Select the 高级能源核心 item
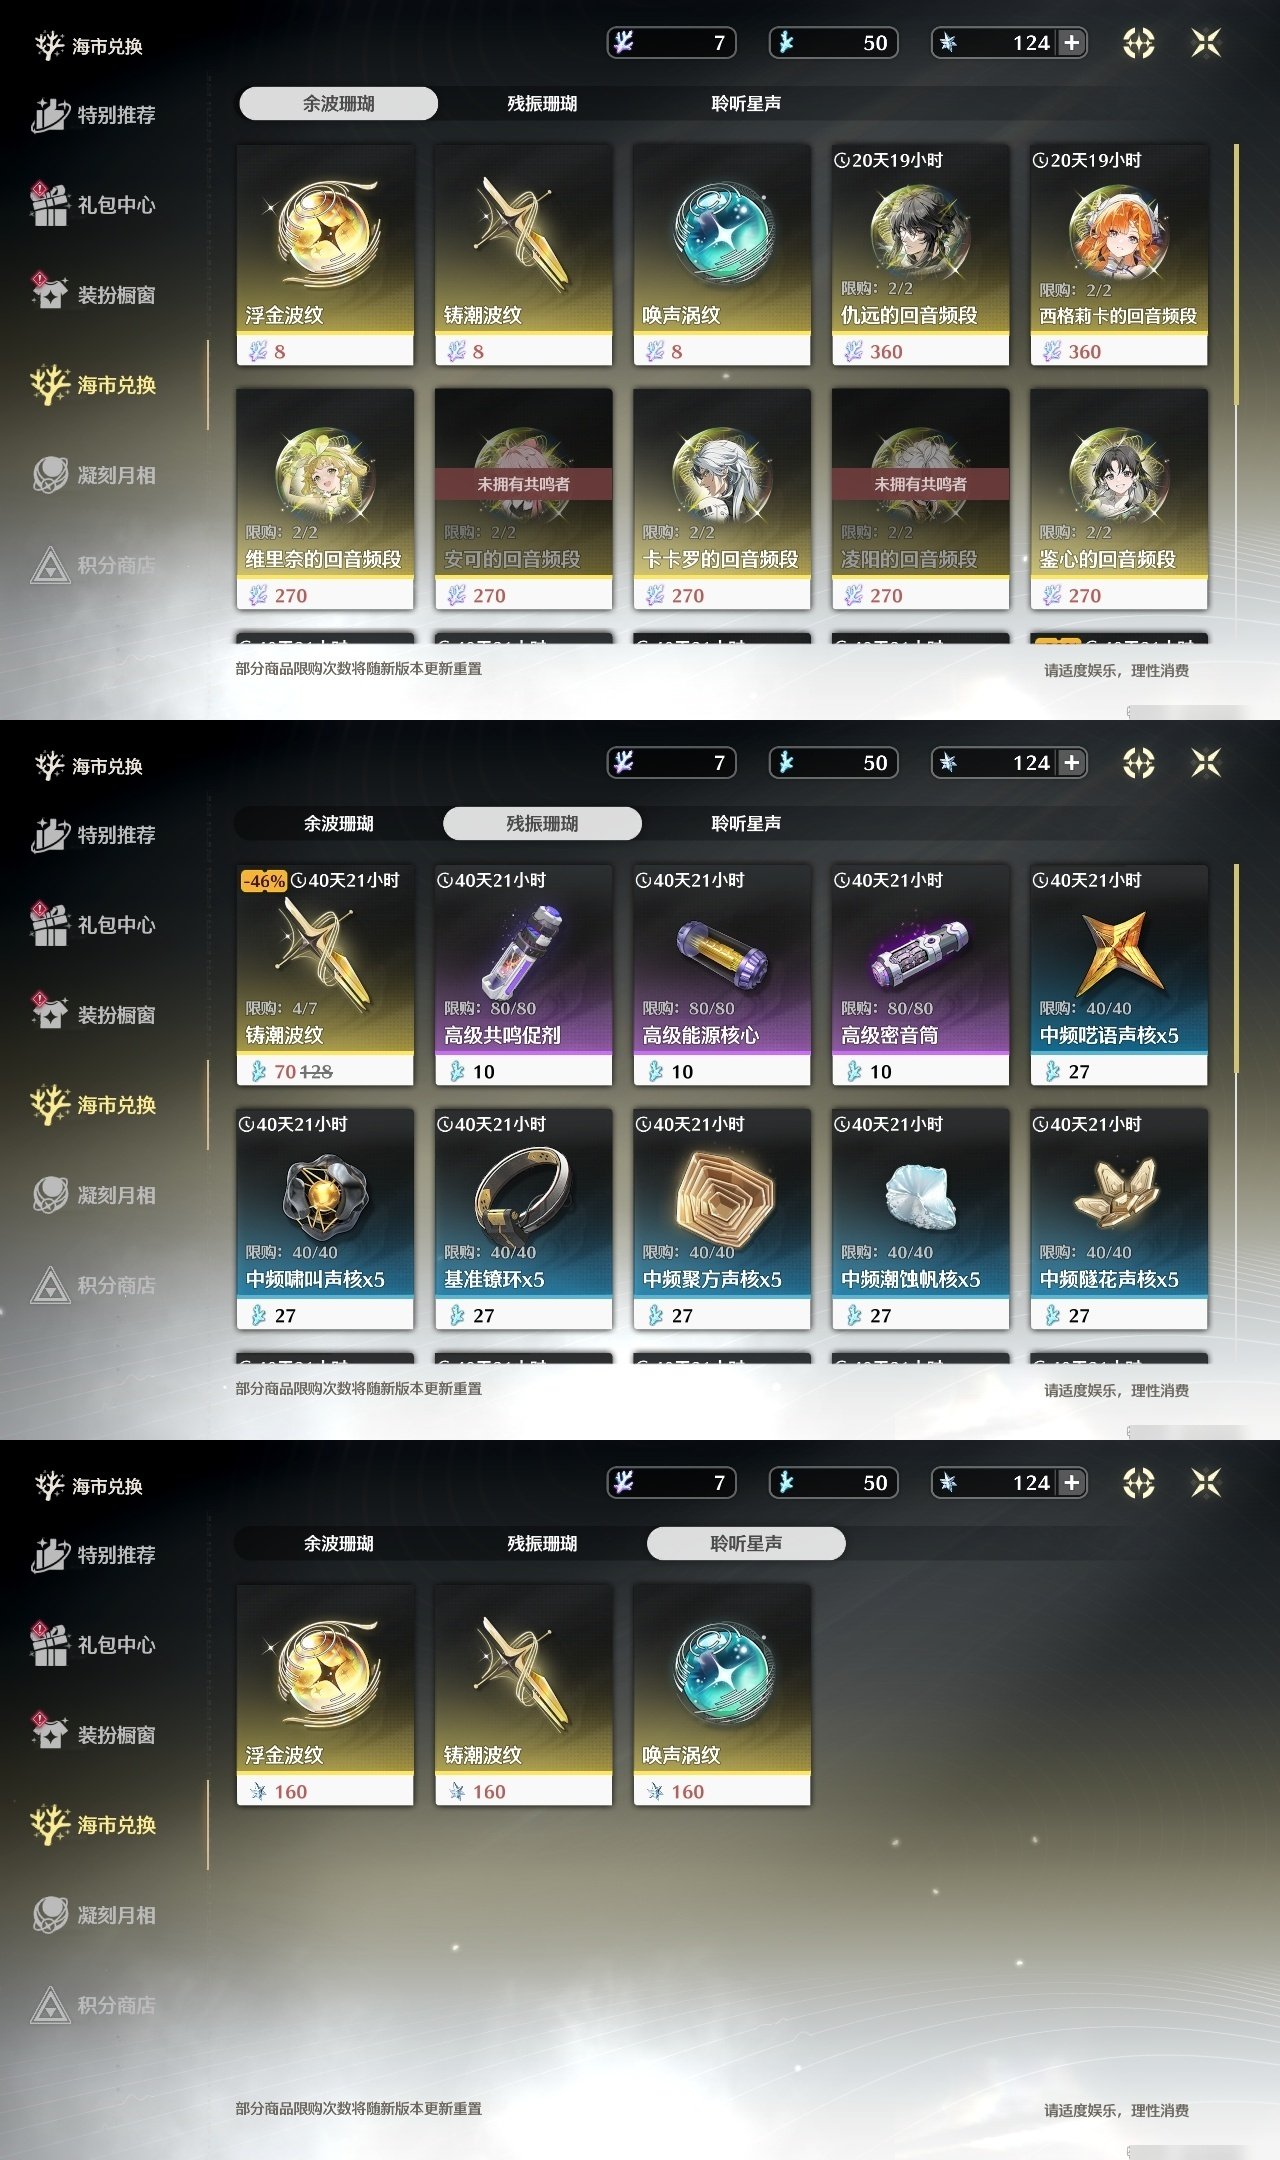 [722, 975]
